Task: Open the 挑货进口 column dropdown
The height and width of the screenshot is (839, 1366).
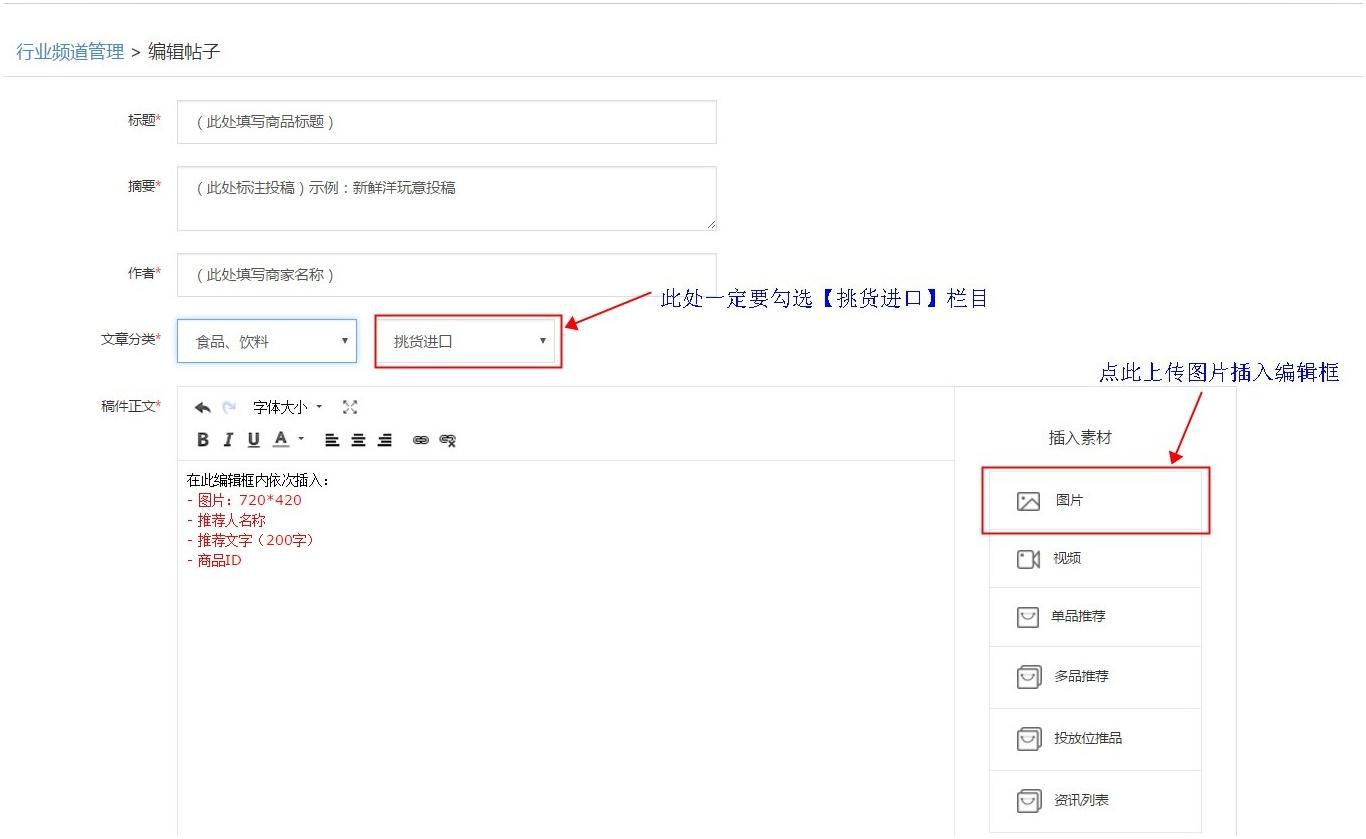Action: pos(467,341)
